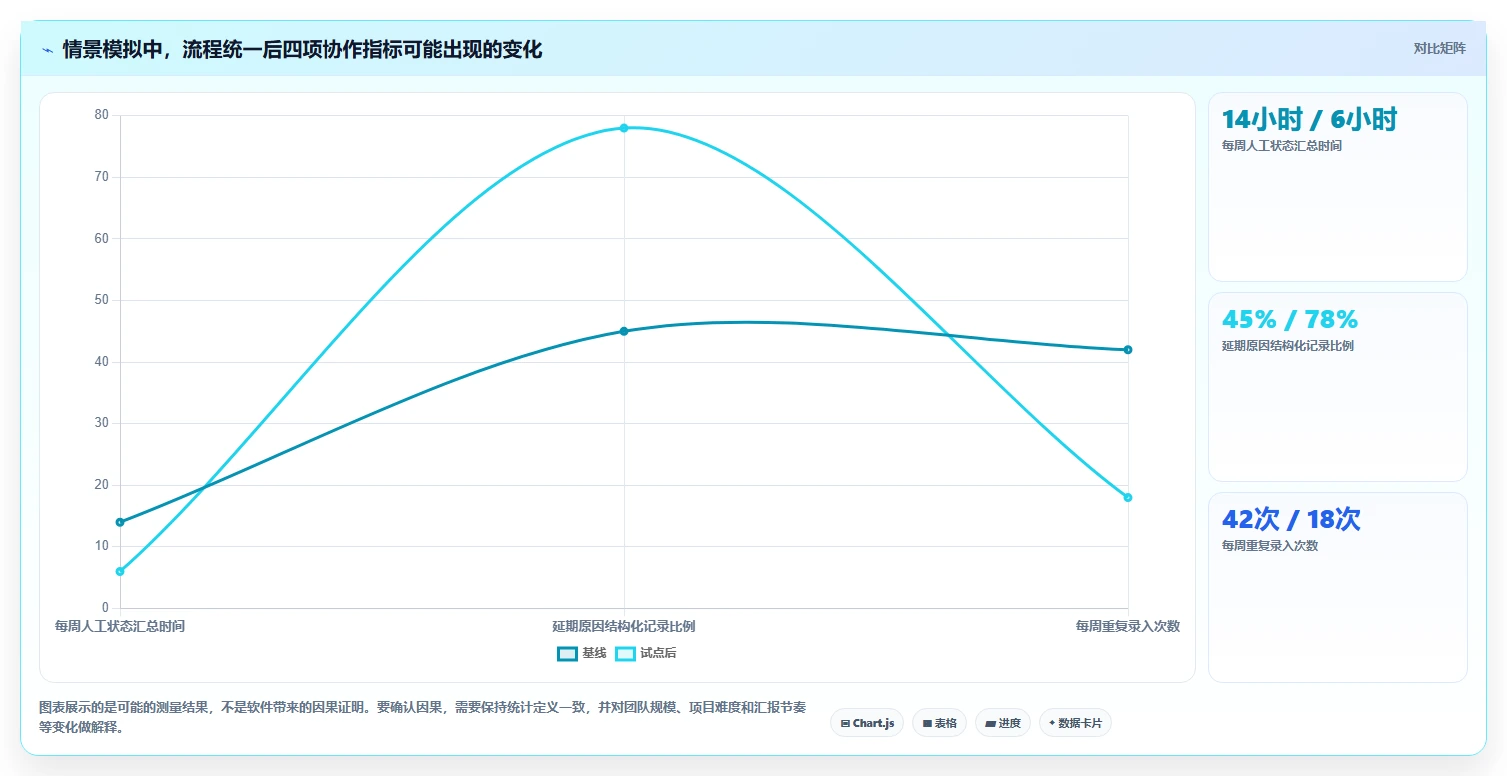Click the 试点后 peak data point at 78

pyautogui.click(x=624, y=128)
